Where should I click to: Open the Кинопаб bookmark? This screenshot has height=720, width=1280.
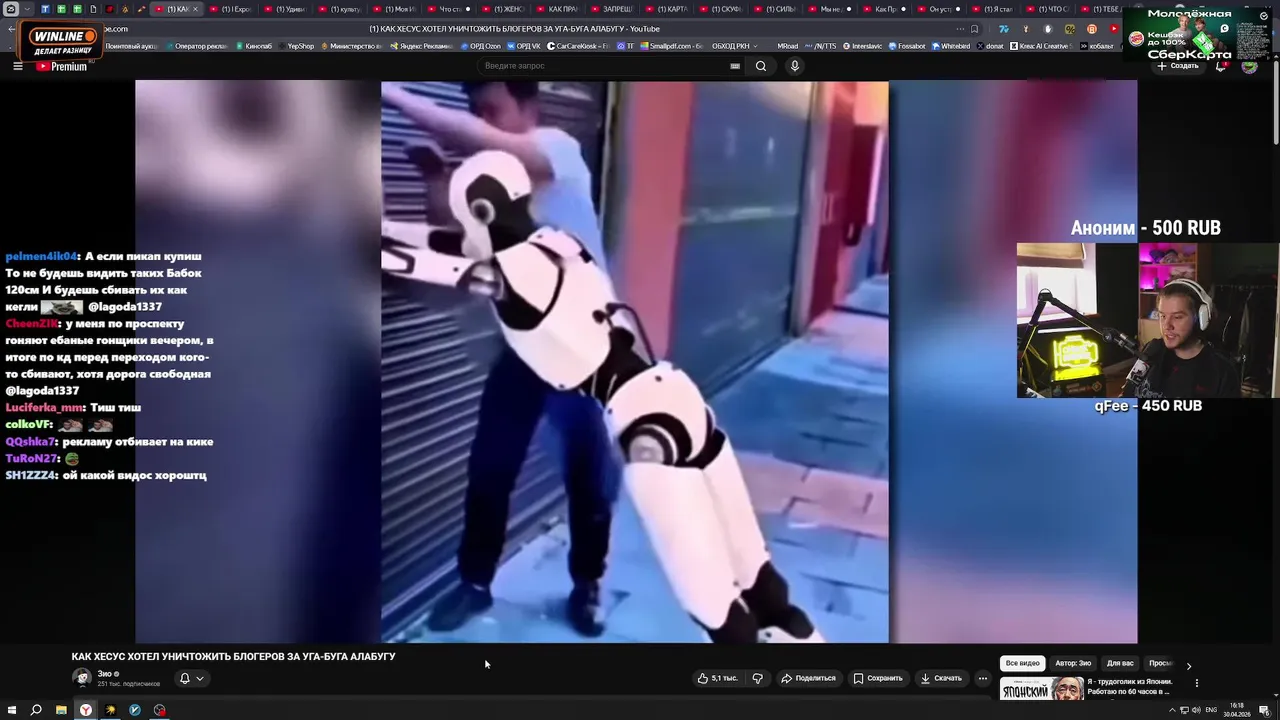tap(253, 46)
